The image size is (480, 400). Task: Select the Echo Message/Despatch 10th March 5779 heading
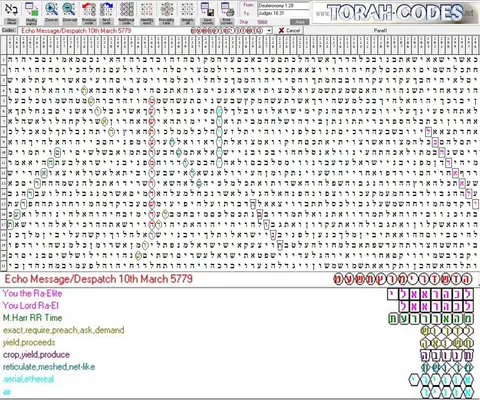tap(99, 279)
